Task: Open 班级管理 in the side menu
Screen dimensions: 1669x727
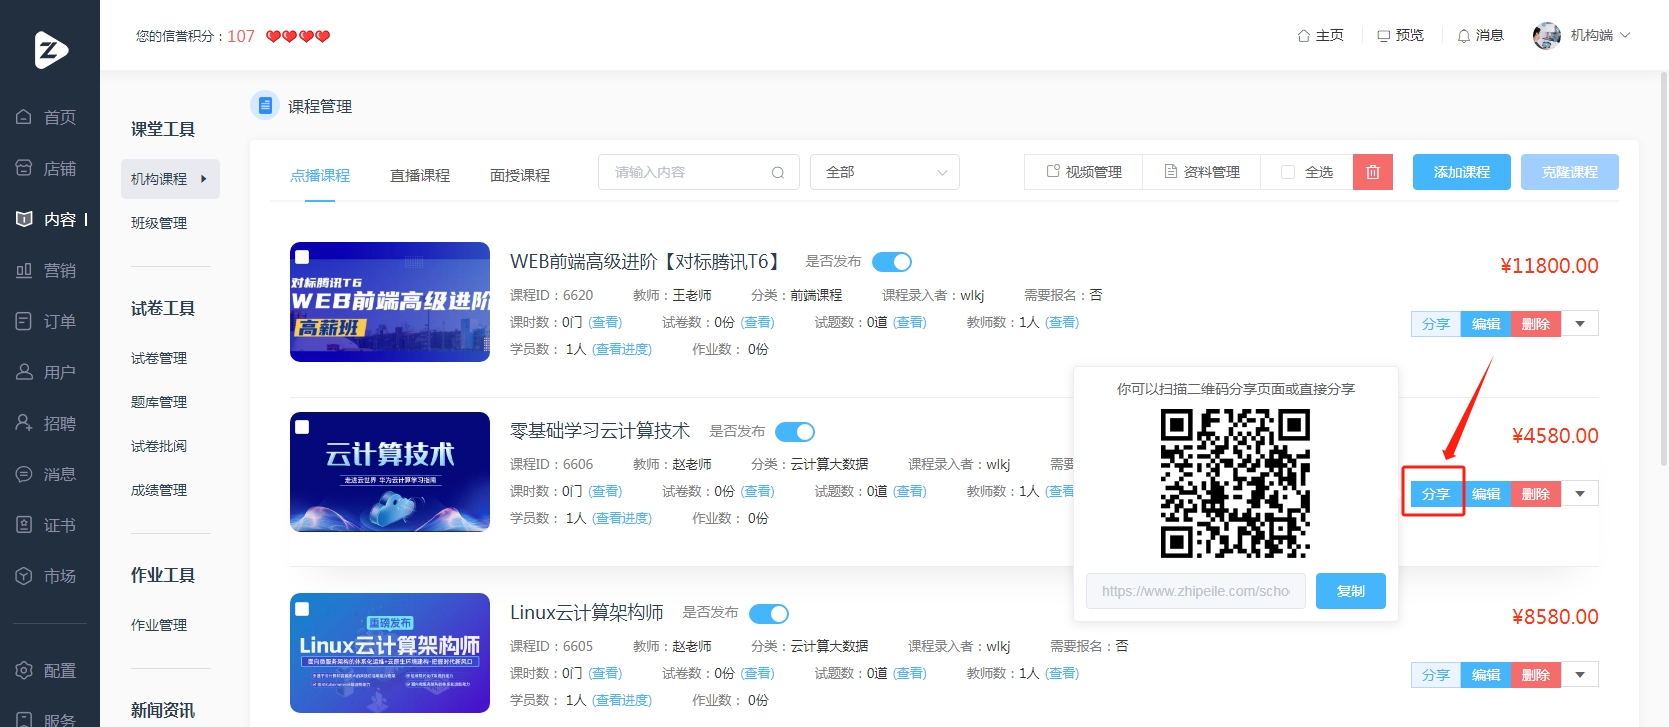Action: [159, 223]
